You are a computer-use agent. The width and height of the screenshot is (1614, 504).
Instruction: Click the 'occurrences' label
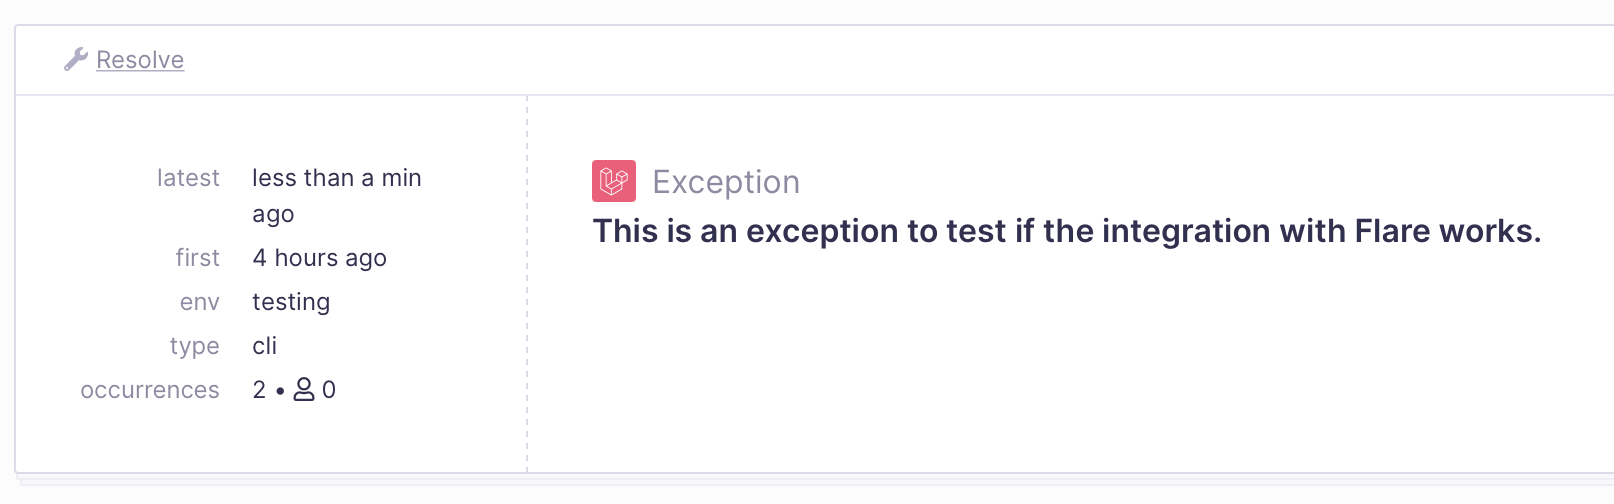[x=150, y=390]
